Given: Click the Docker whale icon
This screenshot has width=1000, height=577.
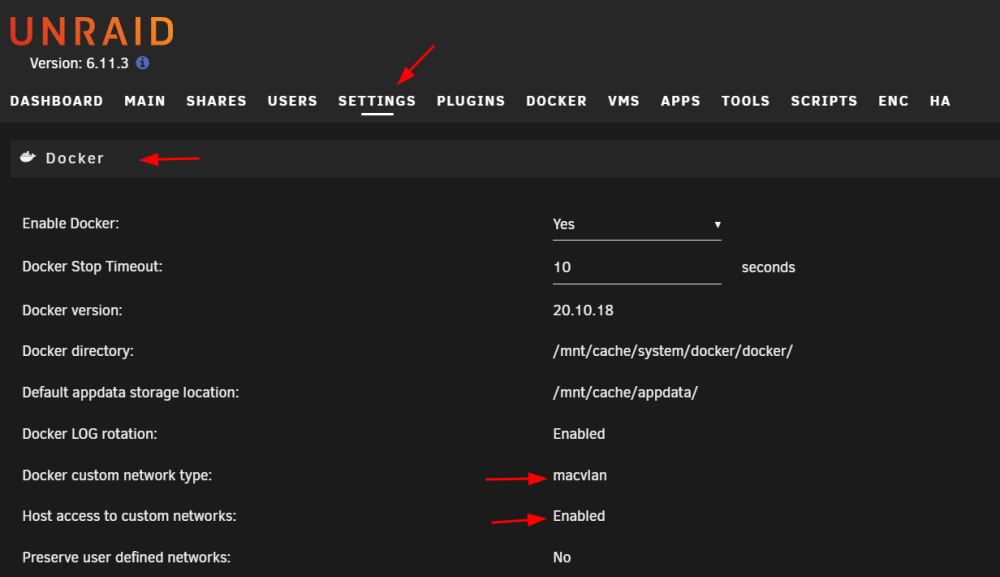Looking at the screenshot, I should click(x=27, y=157).
